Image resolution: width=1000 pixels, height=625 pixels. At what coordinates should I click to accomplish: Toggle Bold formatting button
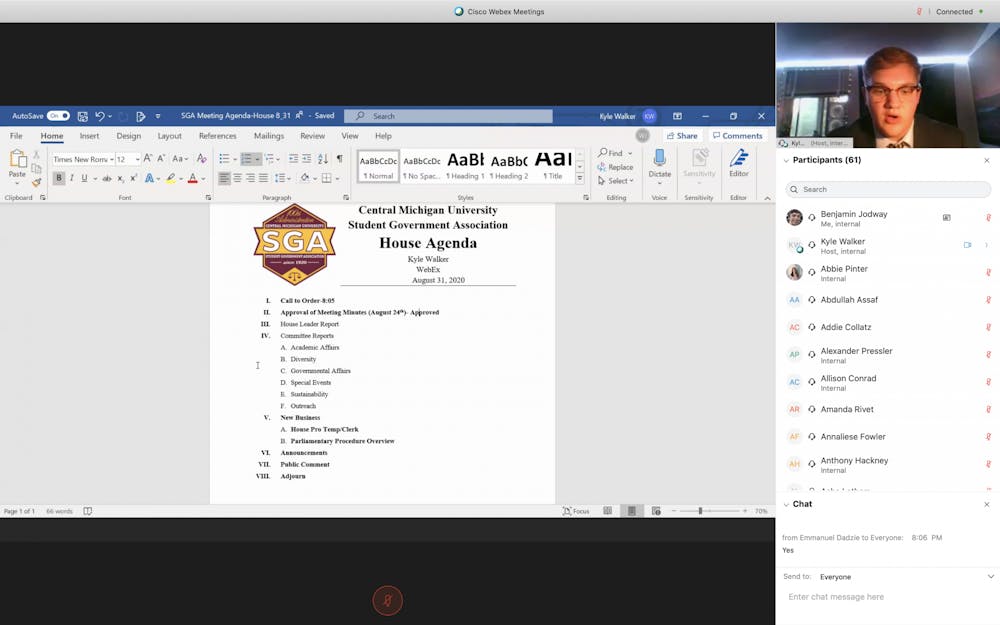click(58, 178)
